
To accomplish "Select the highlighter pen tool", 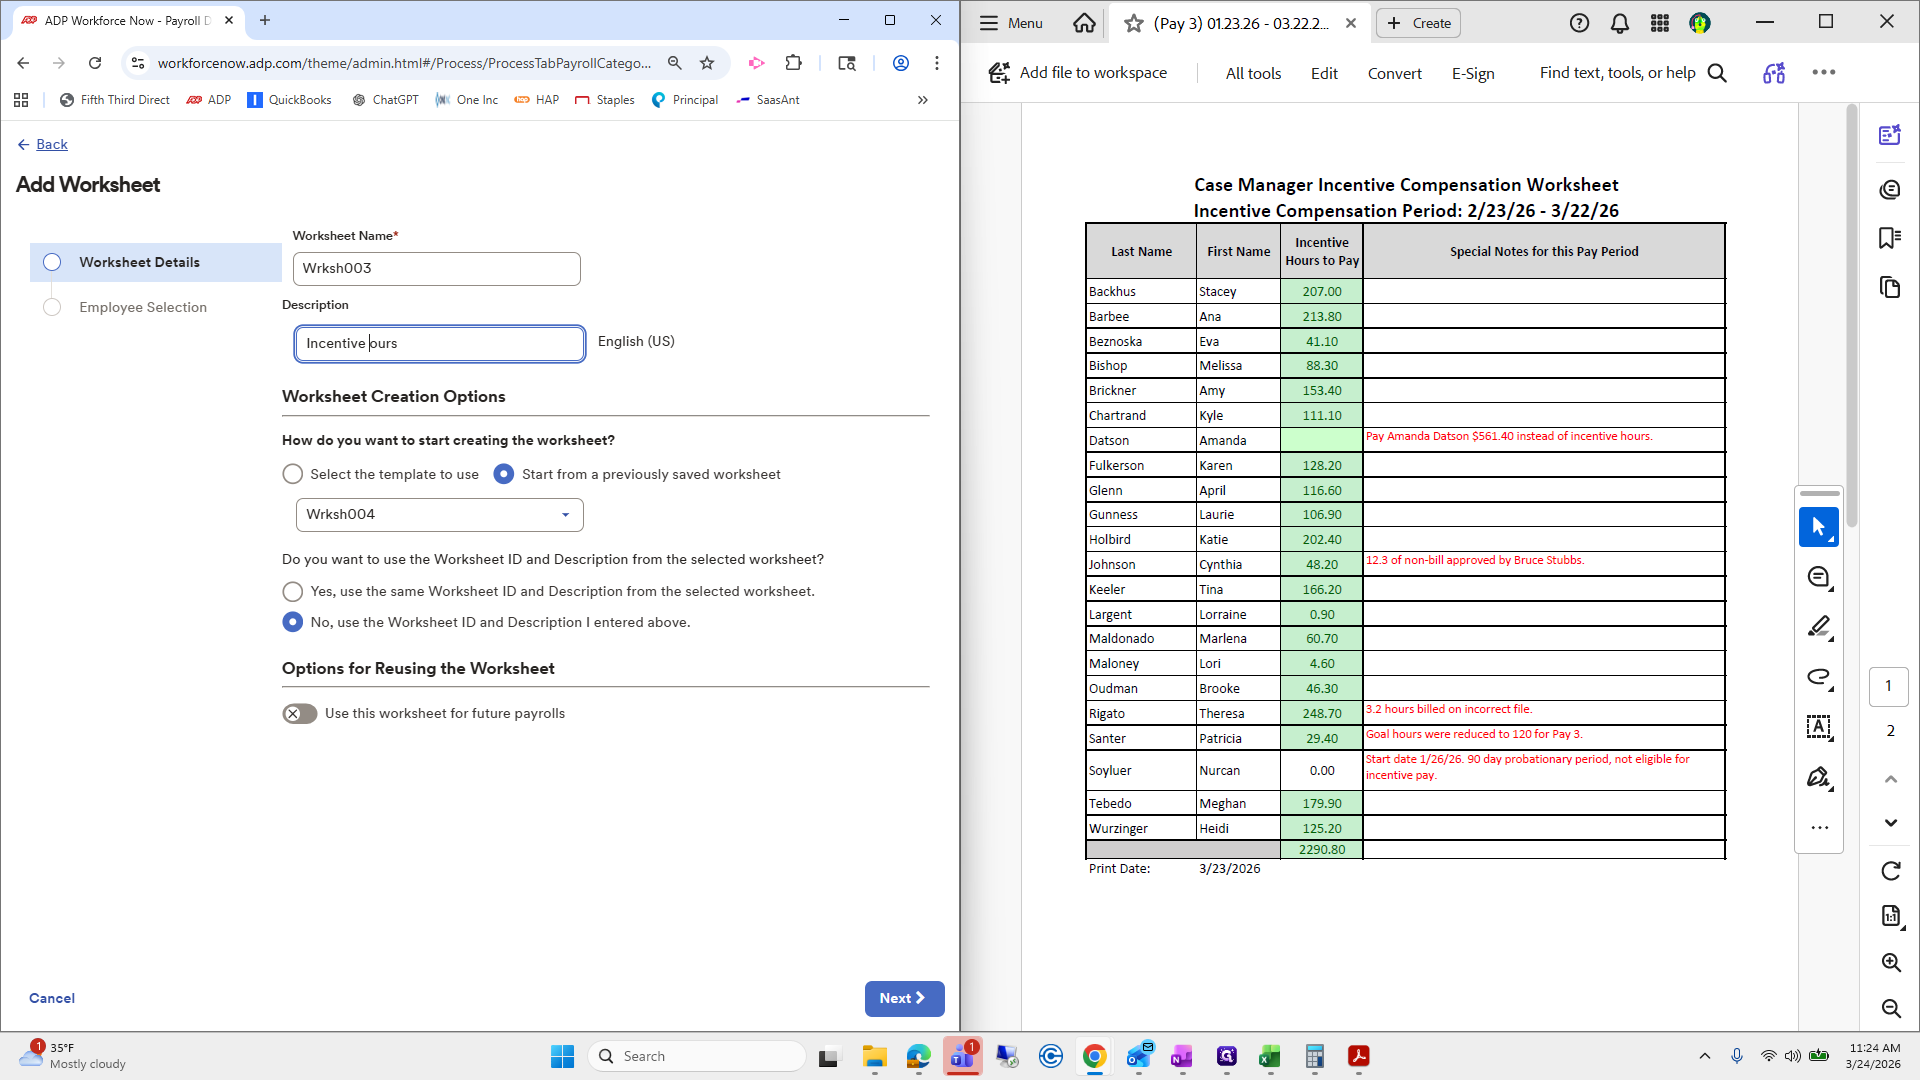I will tap(1818, 627).
